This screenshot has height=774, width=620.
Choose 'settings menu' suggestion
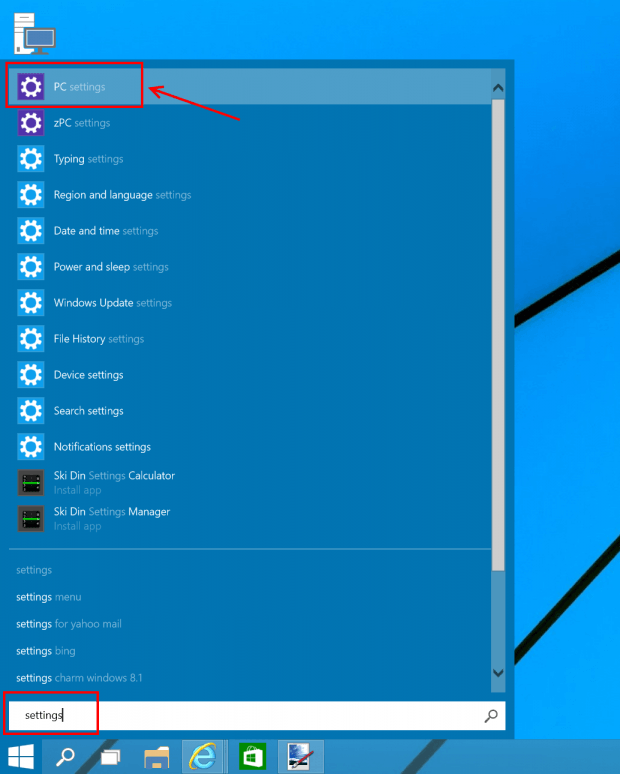click(48, 597)
